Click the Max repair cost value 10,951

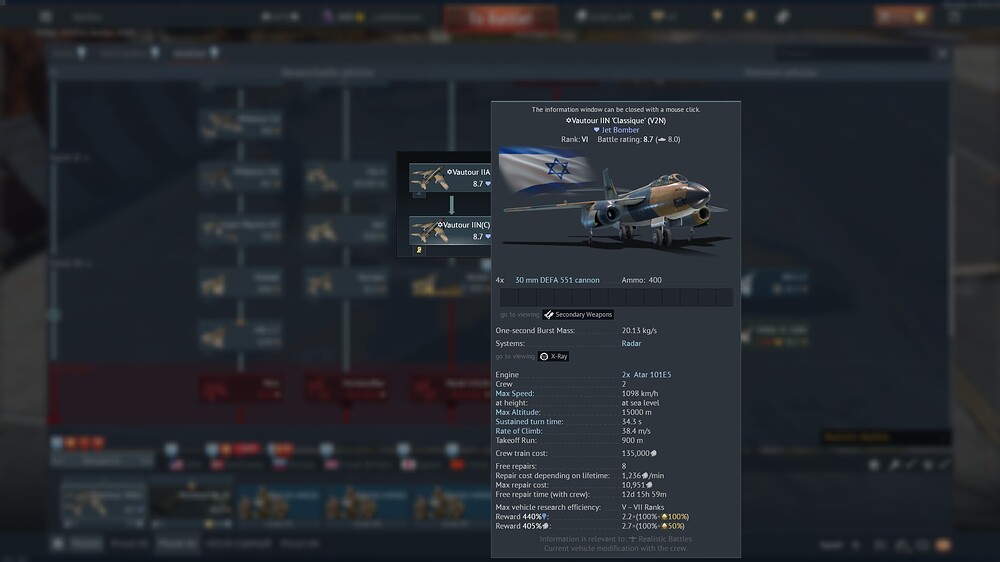(x=637, y=485)
